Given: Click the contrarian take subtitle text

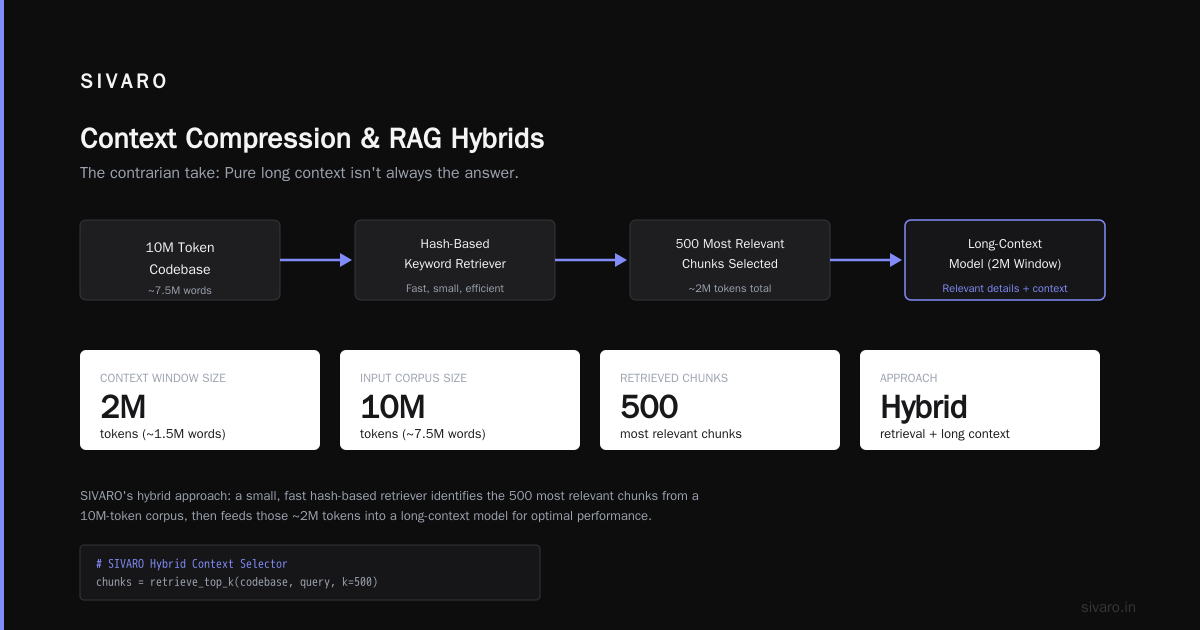Looking at the screenshot, I should 299,173.
